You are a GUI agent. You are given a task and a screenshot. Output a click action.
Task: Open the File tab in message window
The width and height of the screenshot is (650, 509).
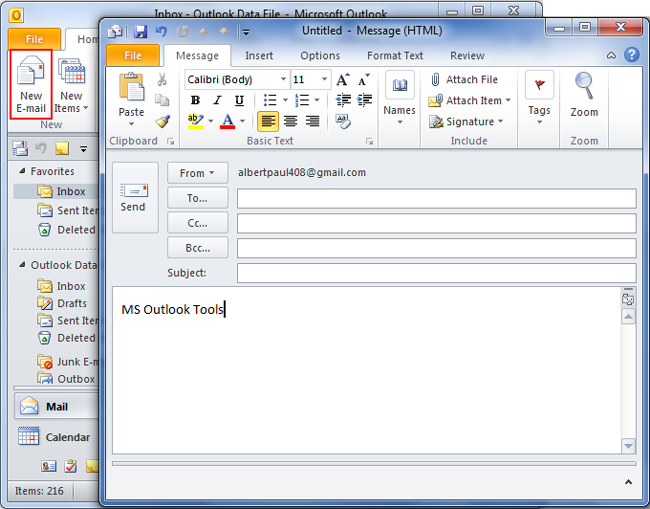pos(133,56)
